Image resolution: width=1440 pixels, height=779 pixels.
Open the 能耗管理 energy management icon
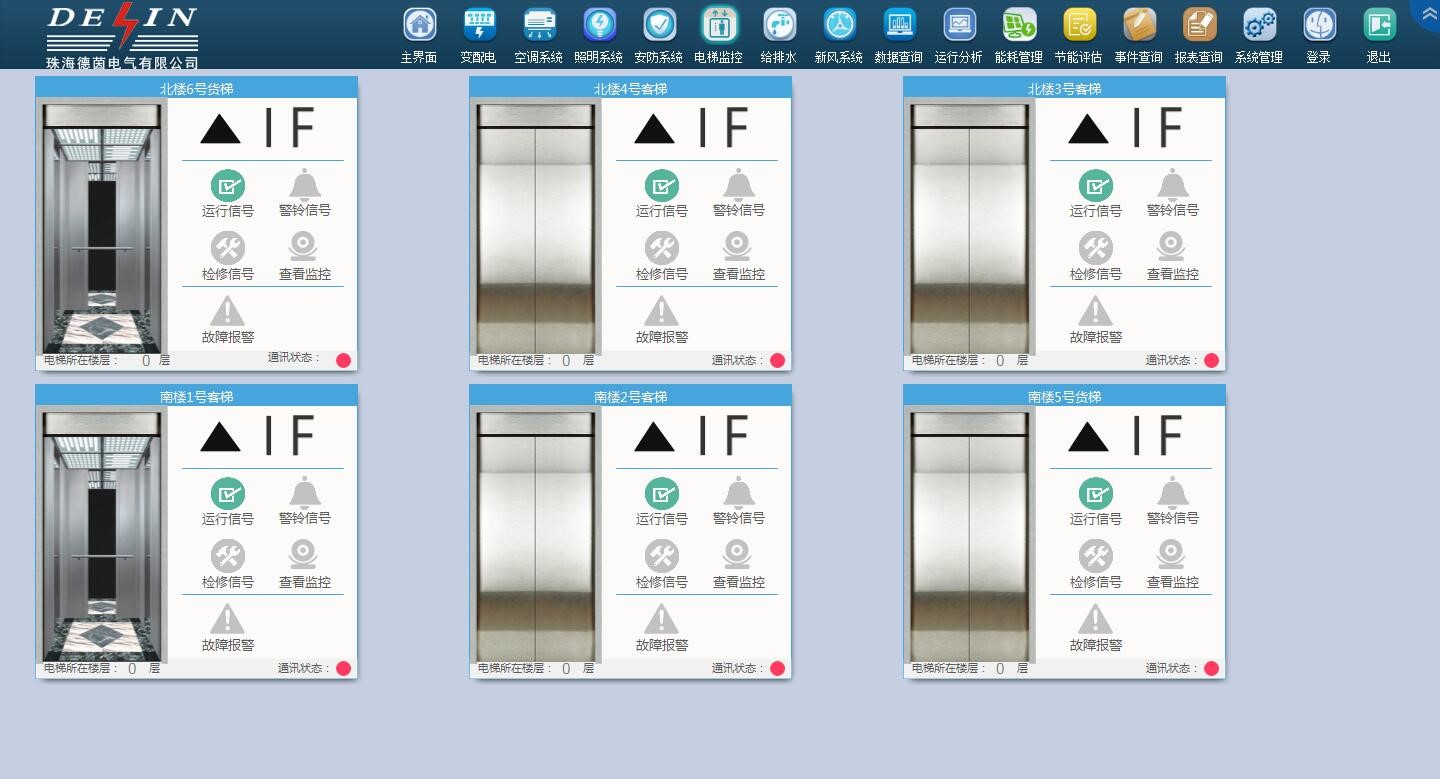tap(1019, 25)
